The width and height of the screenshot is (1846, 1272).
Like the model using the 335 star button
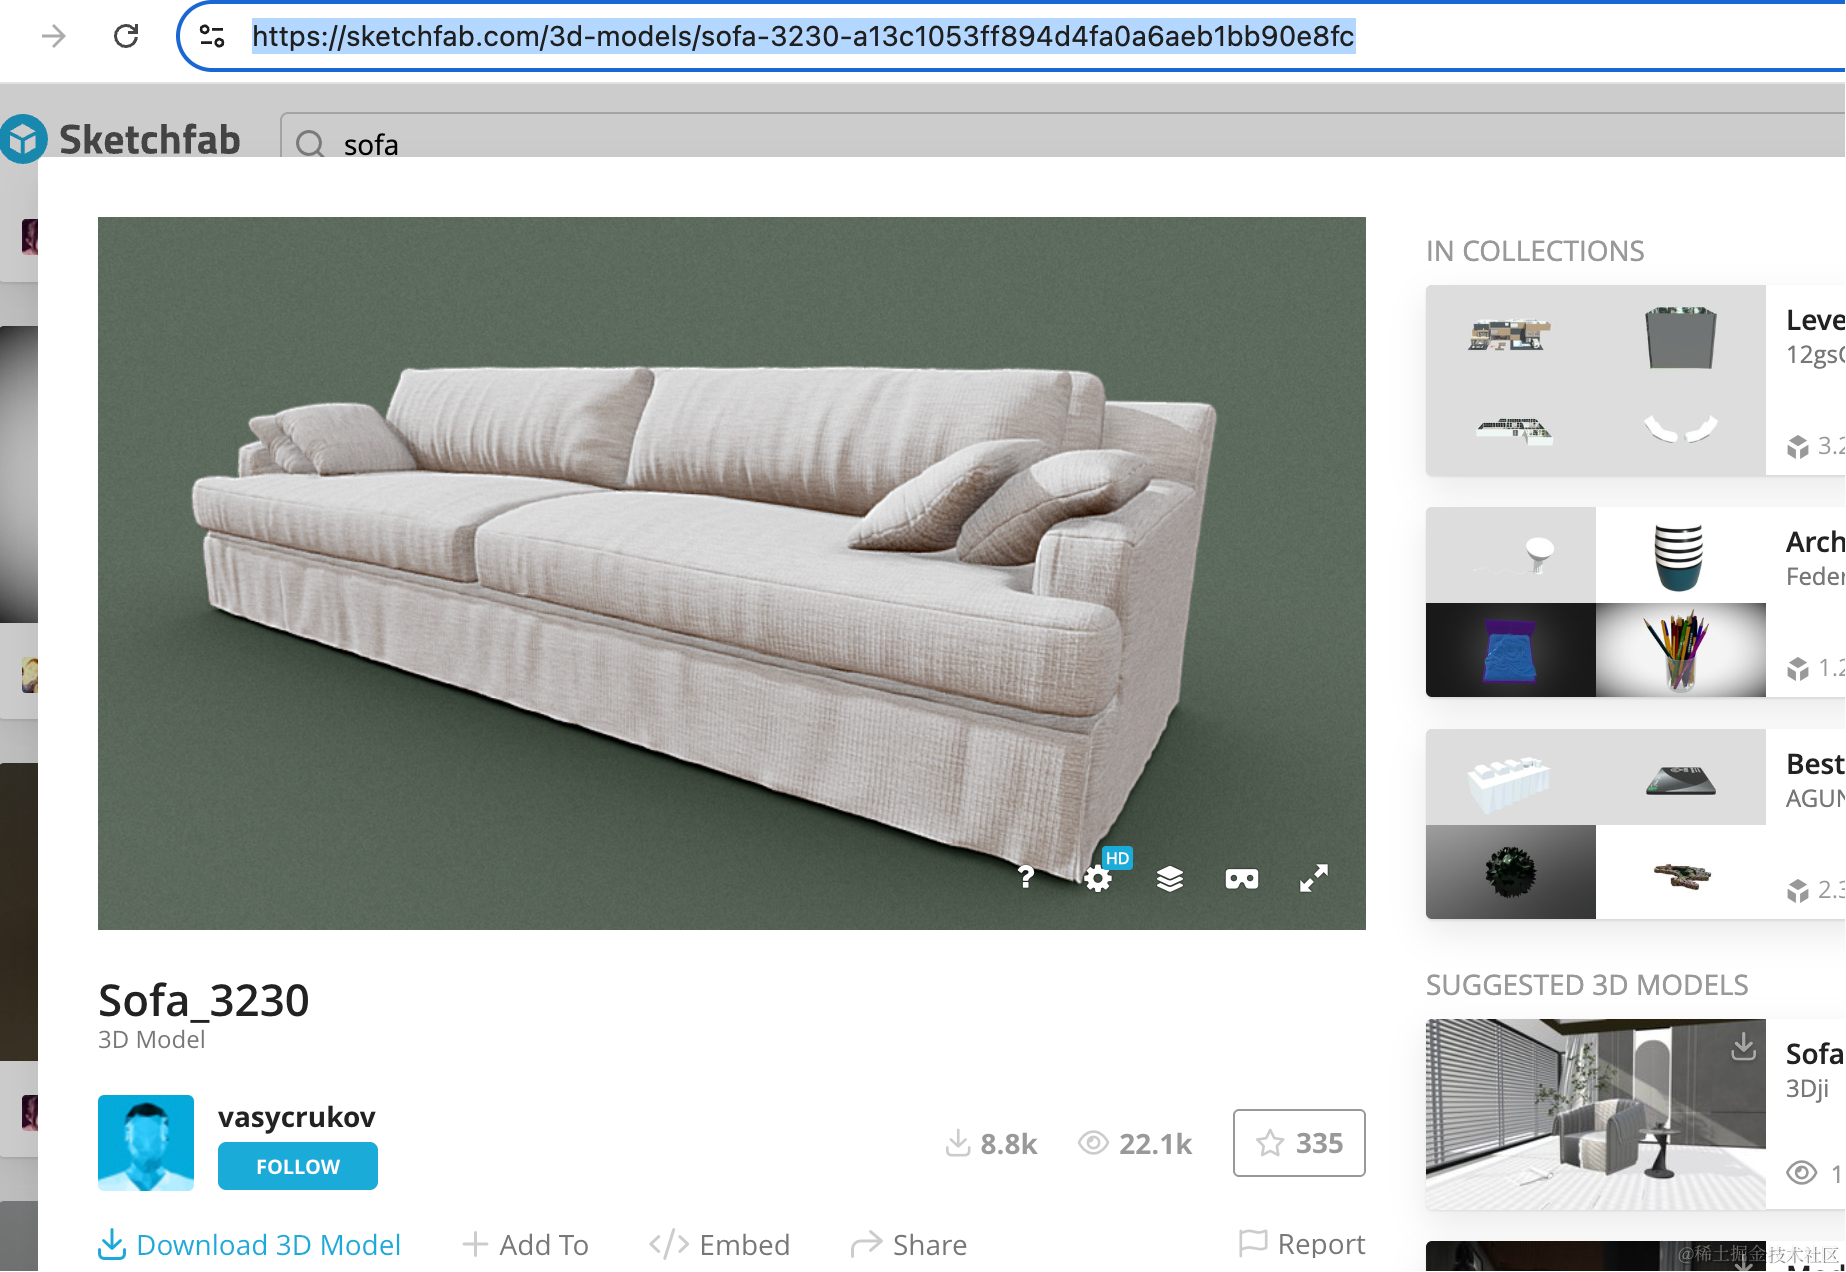[x=1299, y=1143]
